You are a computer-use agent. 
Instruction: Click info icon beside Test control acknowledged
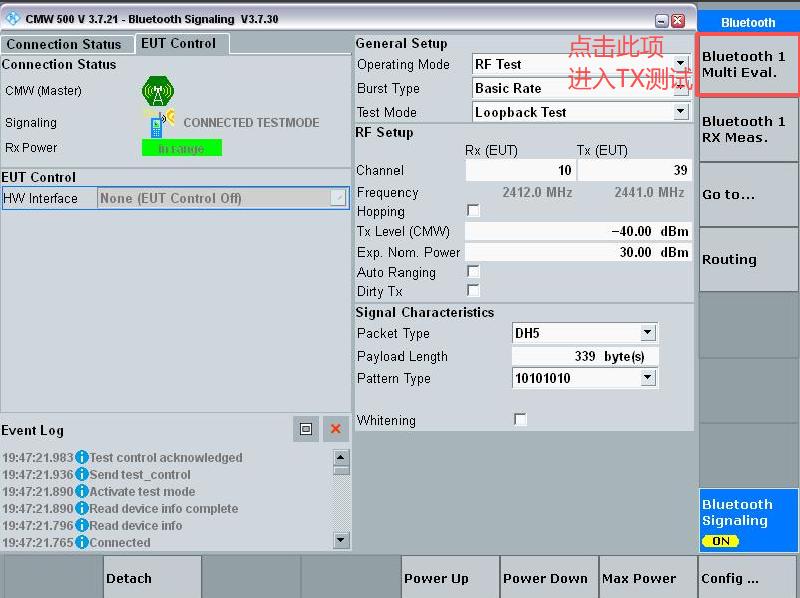point(82,458)
